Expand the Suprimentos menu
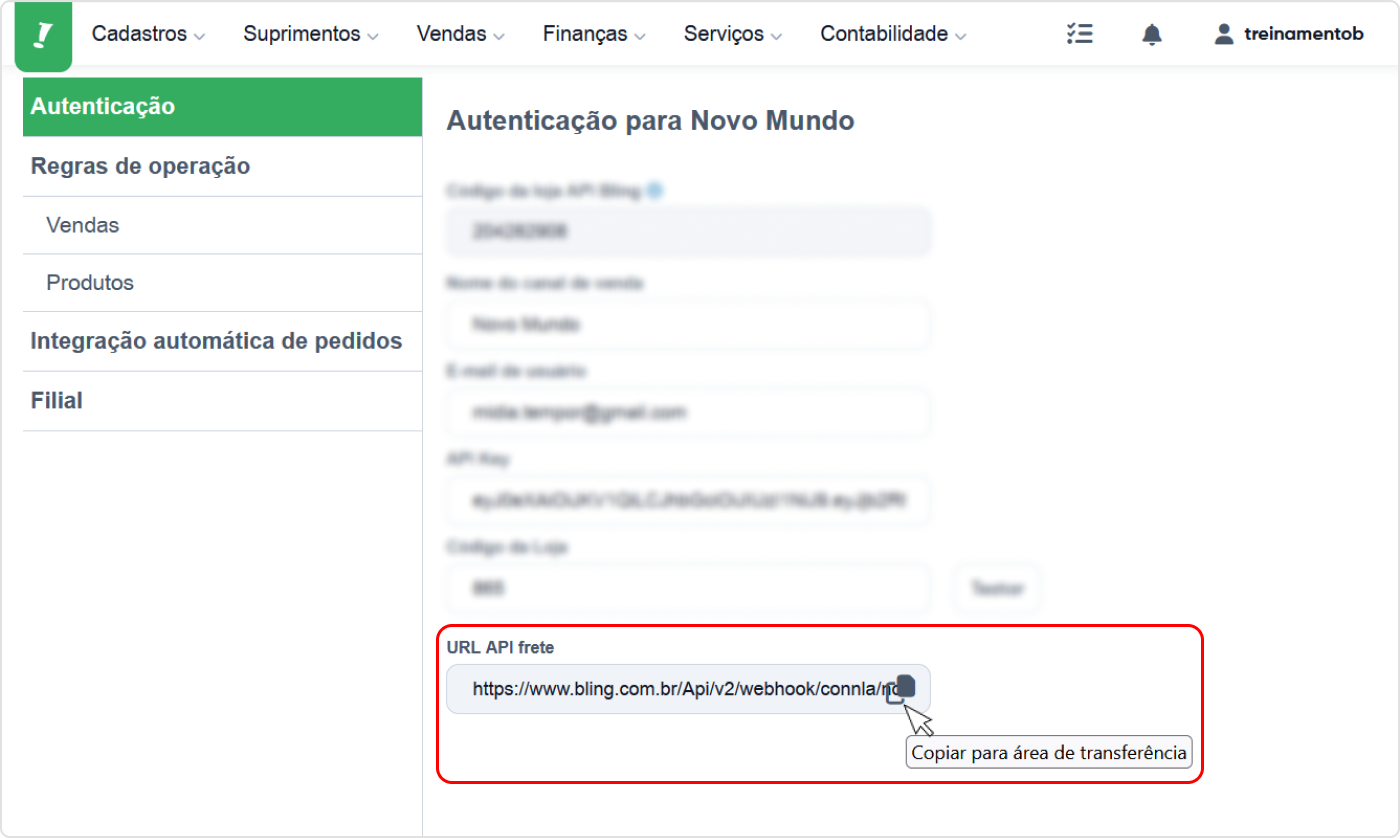The image size is (1400, 838). pyautogui.click(x=311, y=34)
